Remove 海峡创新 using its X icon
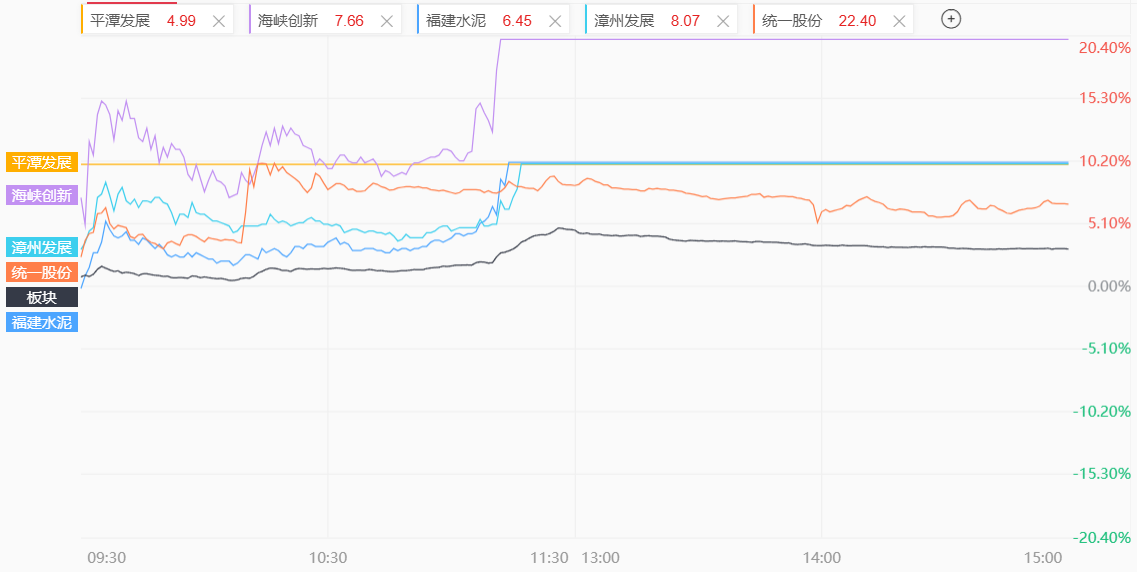Screen dimensions: 1137x572 click(x=387, y=20)
